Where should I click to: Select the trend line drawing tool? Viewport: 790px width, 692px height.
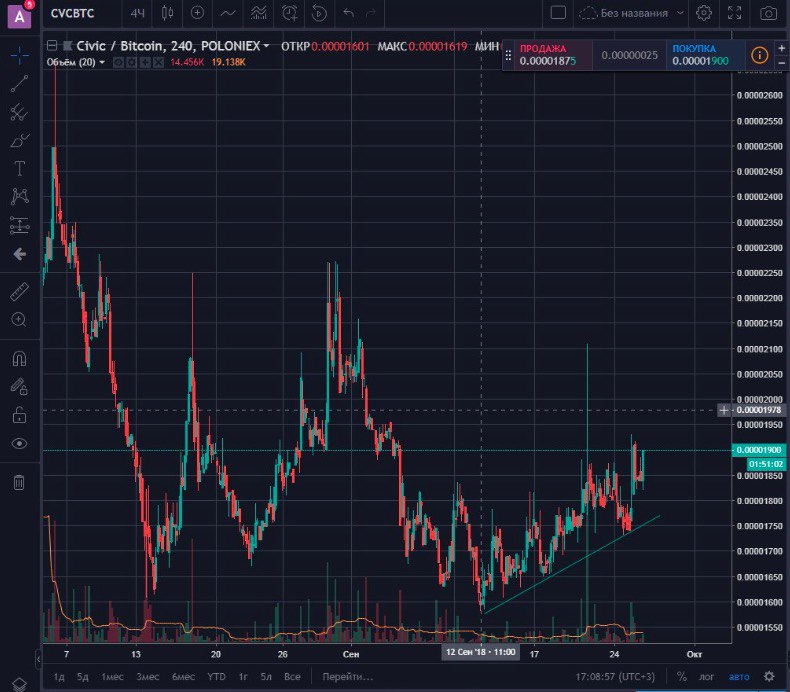point(19,84)
